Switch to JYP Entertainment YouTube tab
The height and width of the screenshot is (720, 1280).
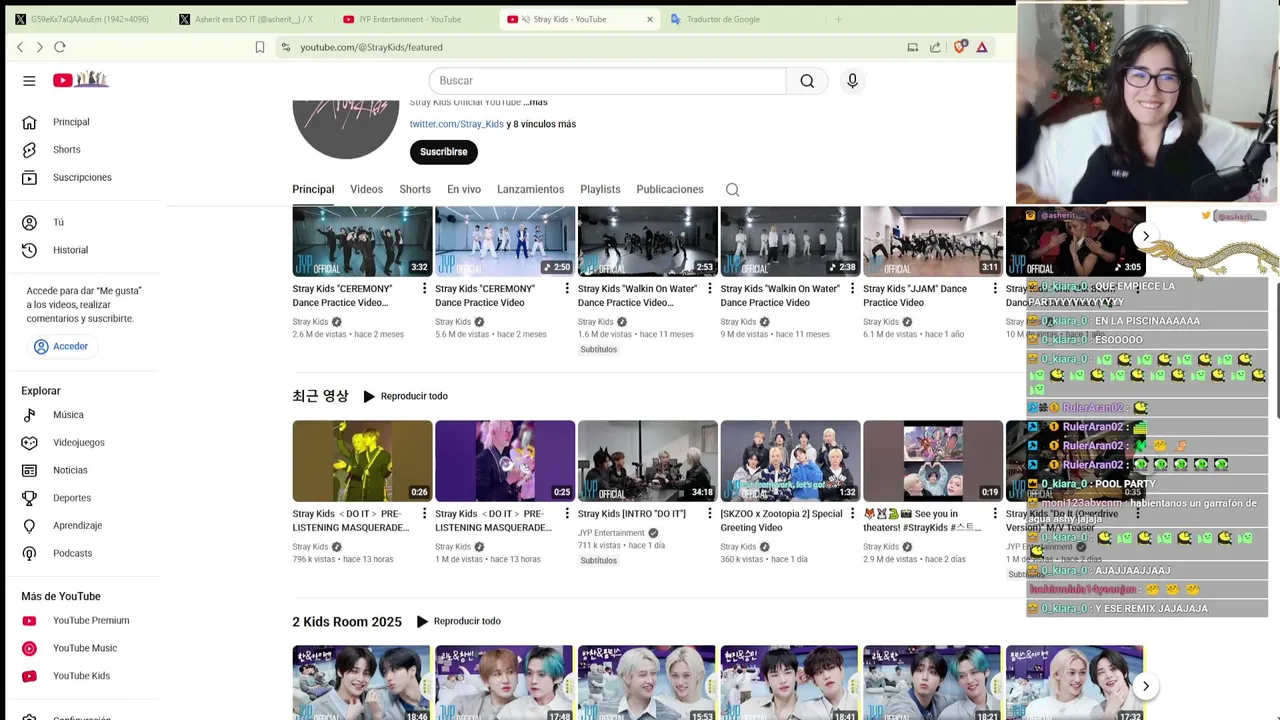tap(409, 19)
